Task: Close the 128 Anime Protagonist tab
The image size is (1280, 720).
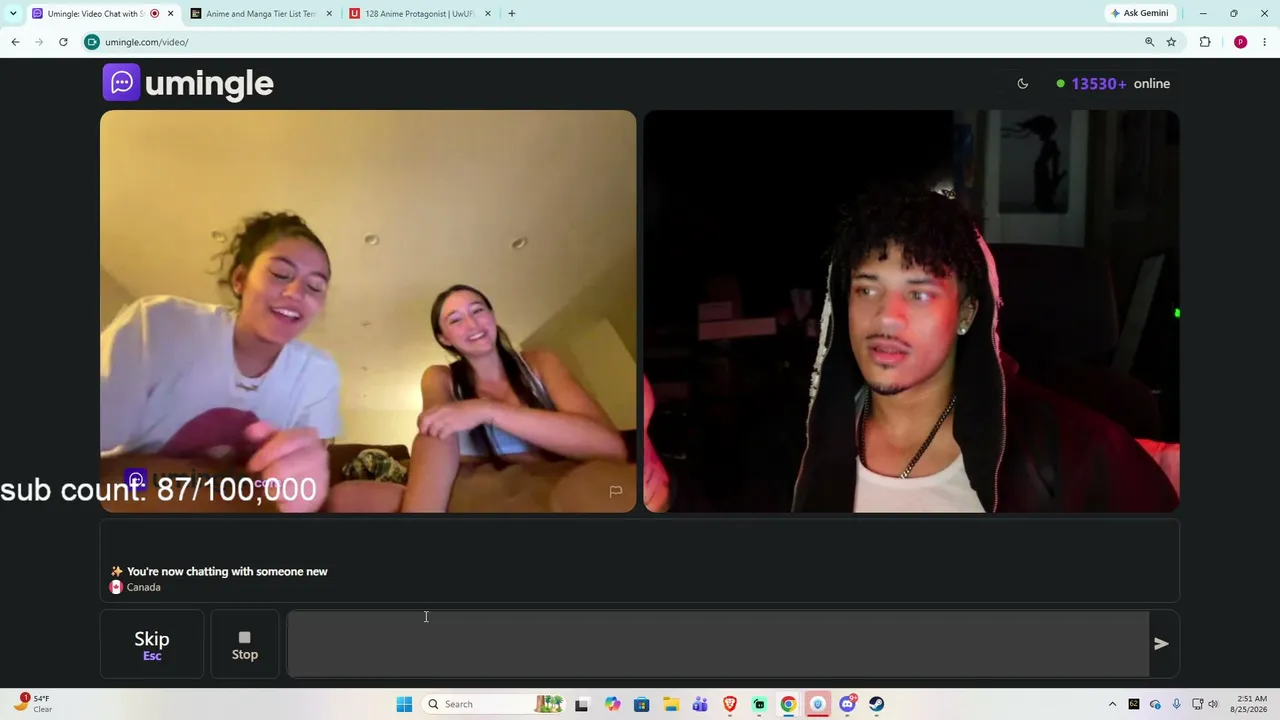Action: [488, 14]
